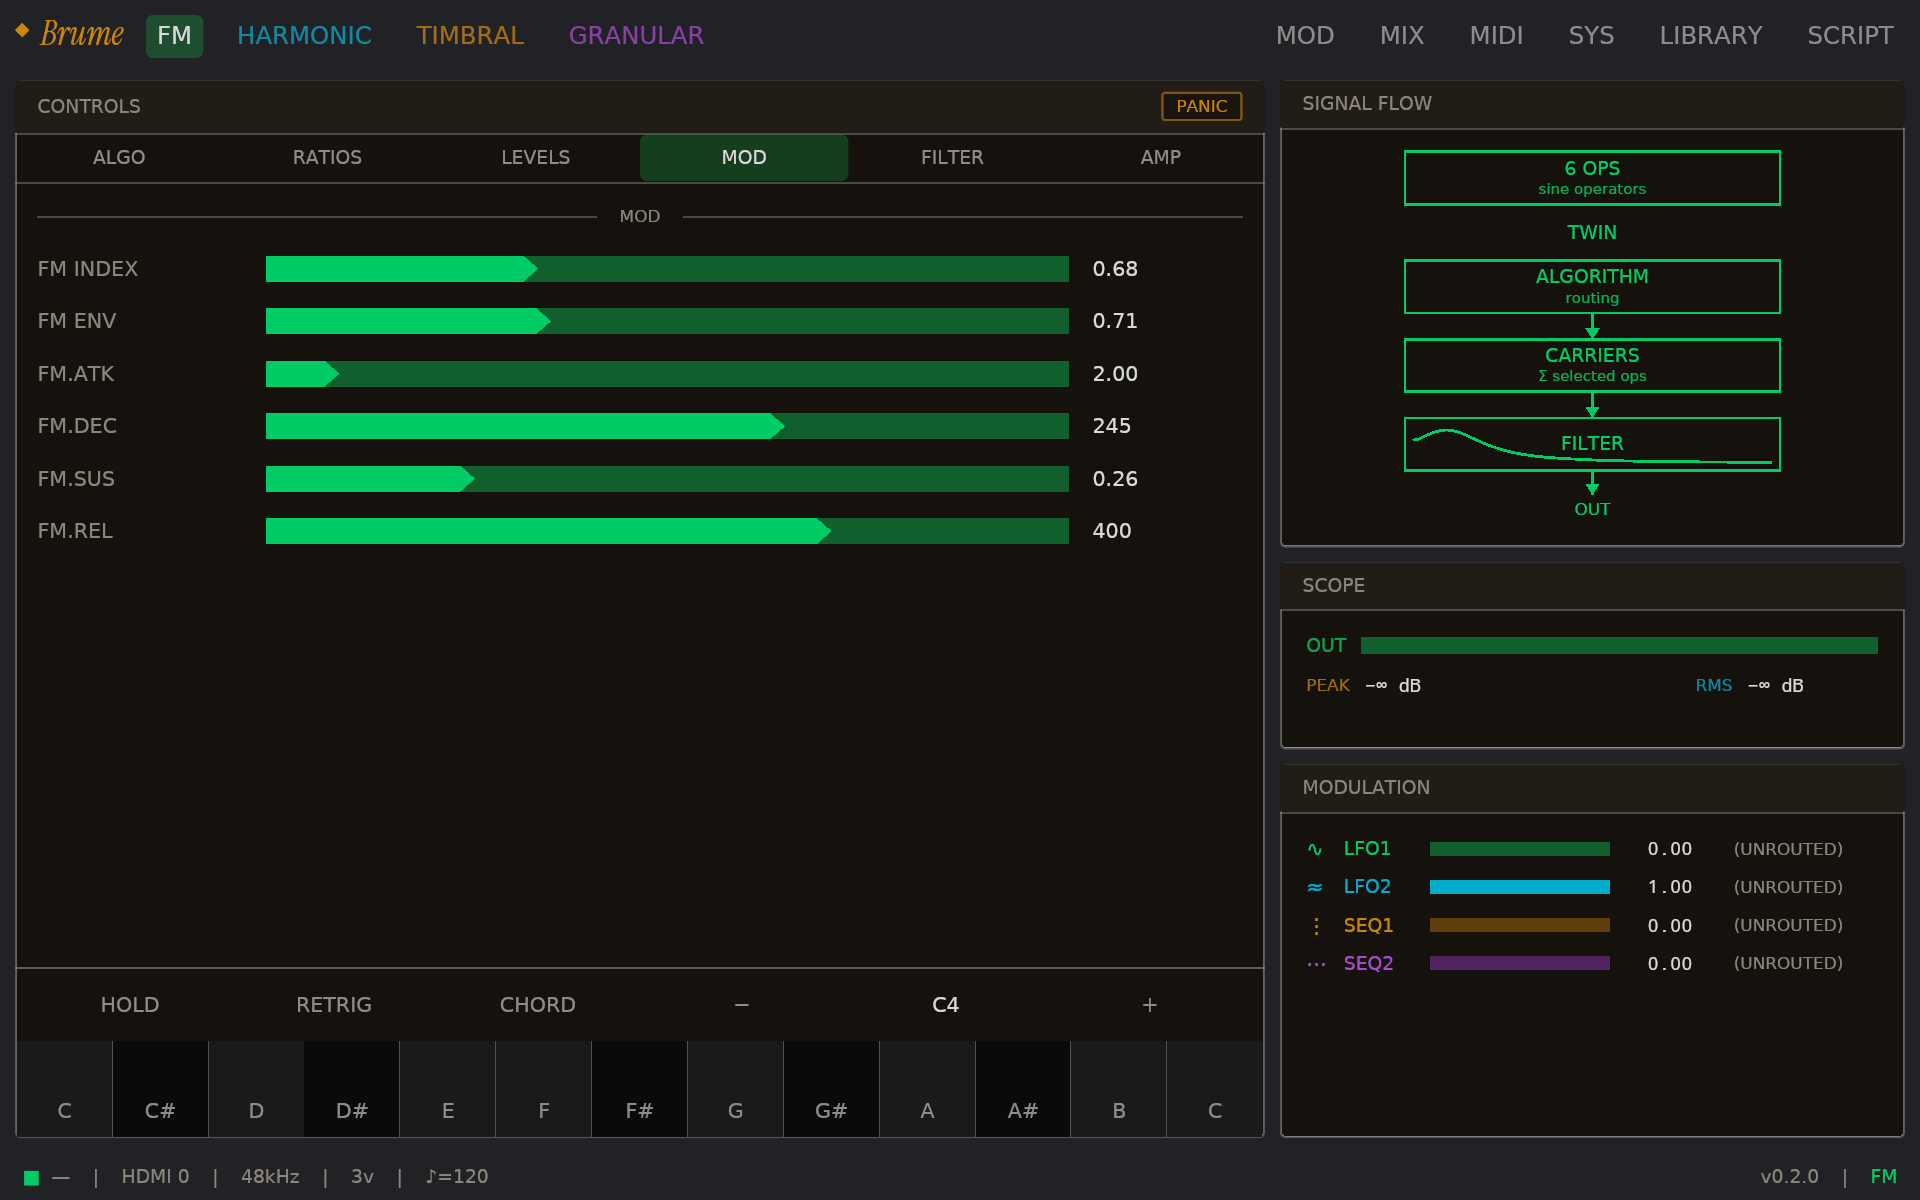This screenshot has width=1920, height=1200.
Task: Click the LFO2 double-wave icon
Action: click(x=1315, y=887)
